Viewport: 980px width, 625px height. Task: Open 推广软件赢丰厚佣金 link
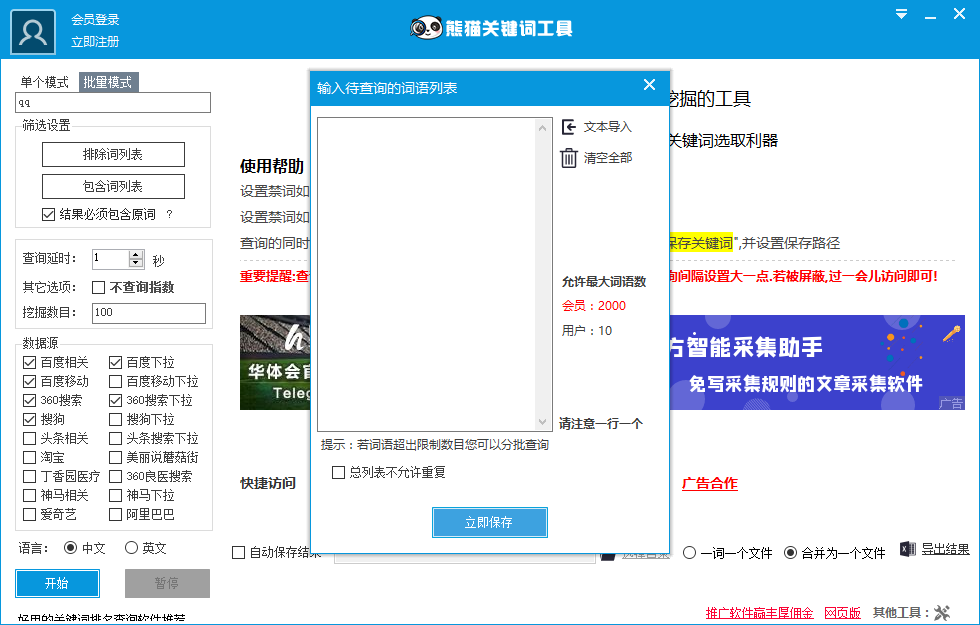(759, 613)
